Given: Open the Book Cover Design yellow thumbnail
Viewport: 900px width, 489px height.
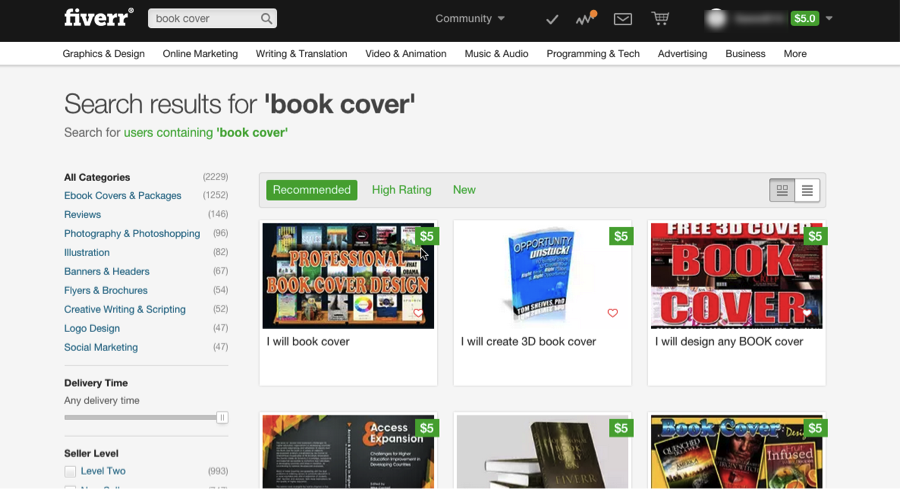Looking at the screenshot, I should [x=736, y=452].
